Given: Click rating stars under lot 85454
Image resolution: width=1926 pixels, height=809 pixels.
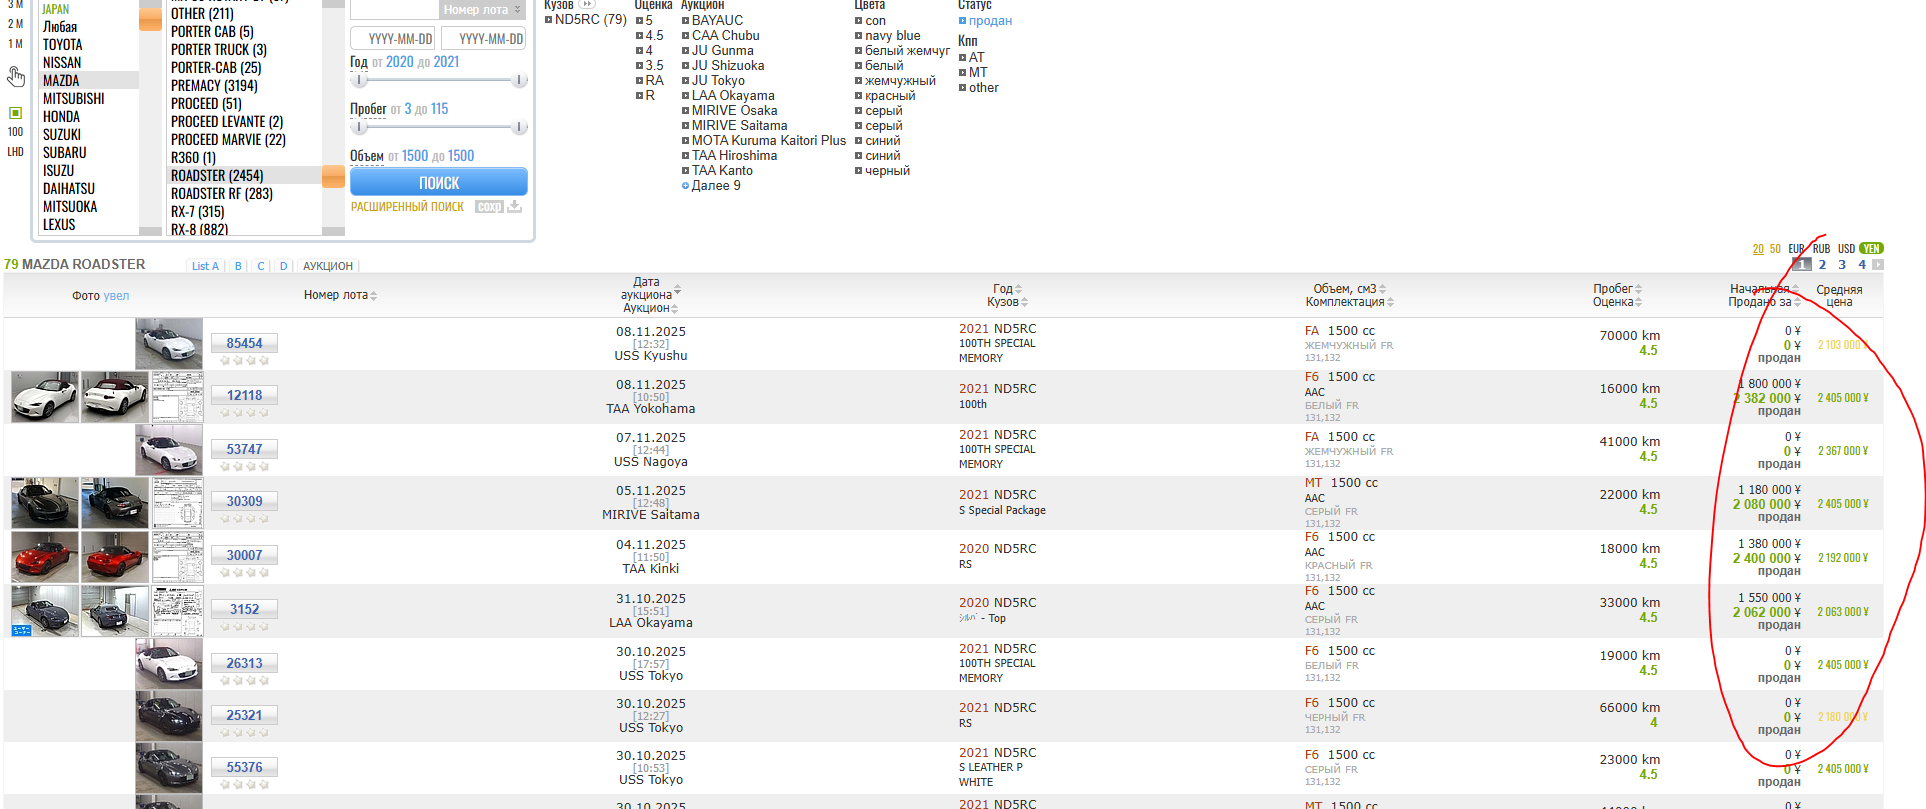Looking at the screenshot, I should [244, 360].
